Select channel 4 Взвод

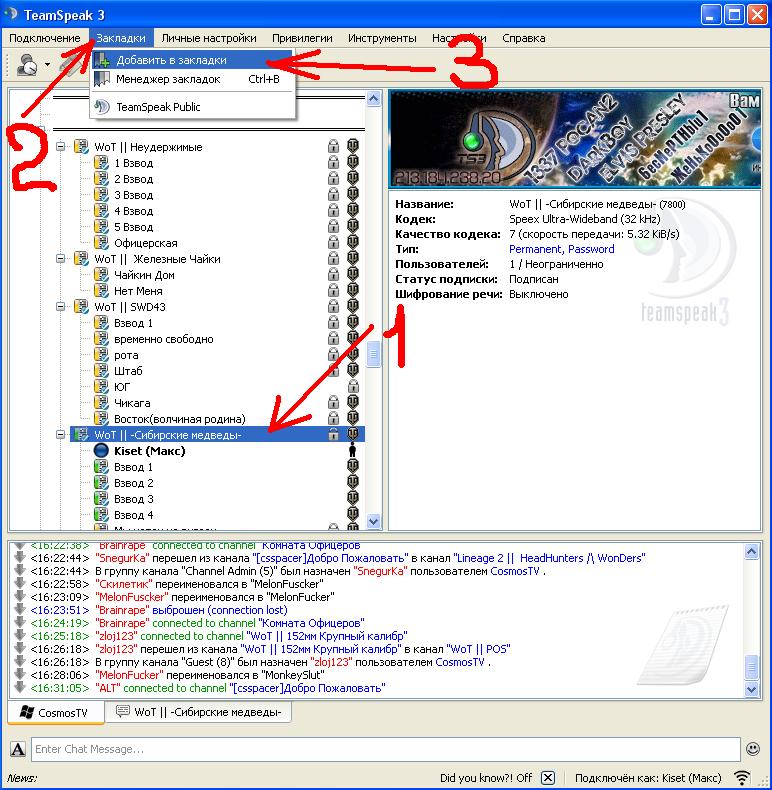pos(133,211)
